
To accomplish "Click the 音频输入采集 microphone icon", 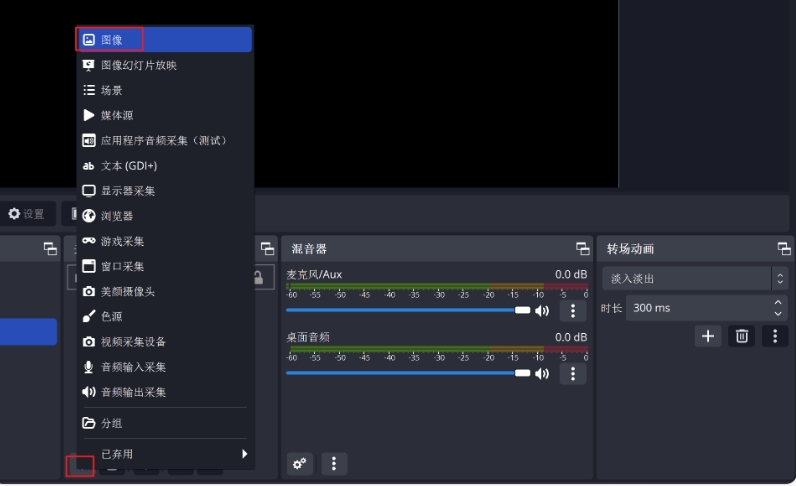I will pos(89,367).
